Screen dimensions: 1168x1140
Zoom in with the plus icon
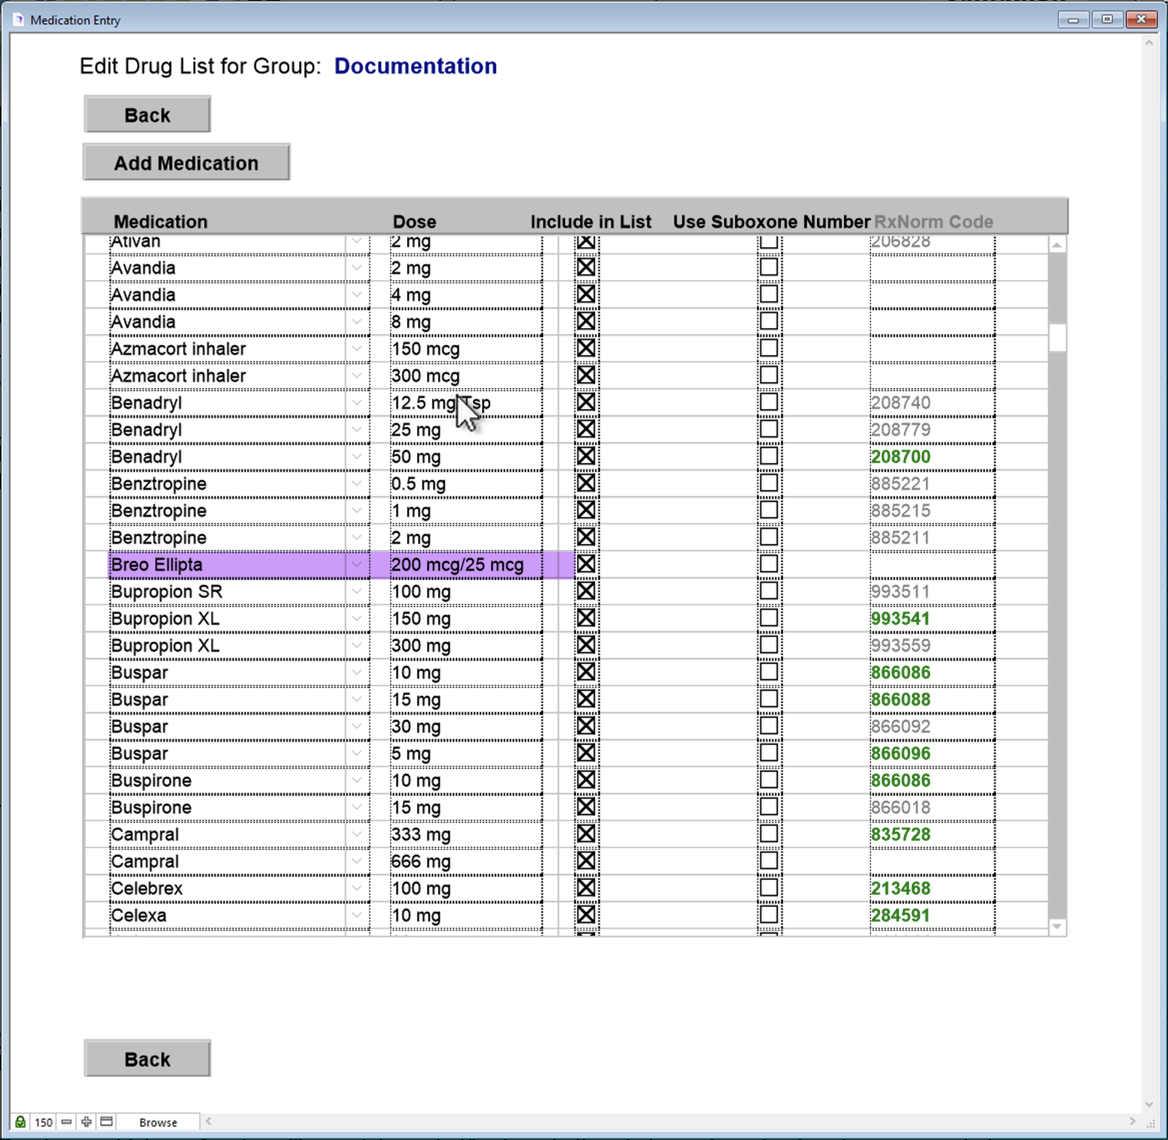click(x=86, y=1122)
